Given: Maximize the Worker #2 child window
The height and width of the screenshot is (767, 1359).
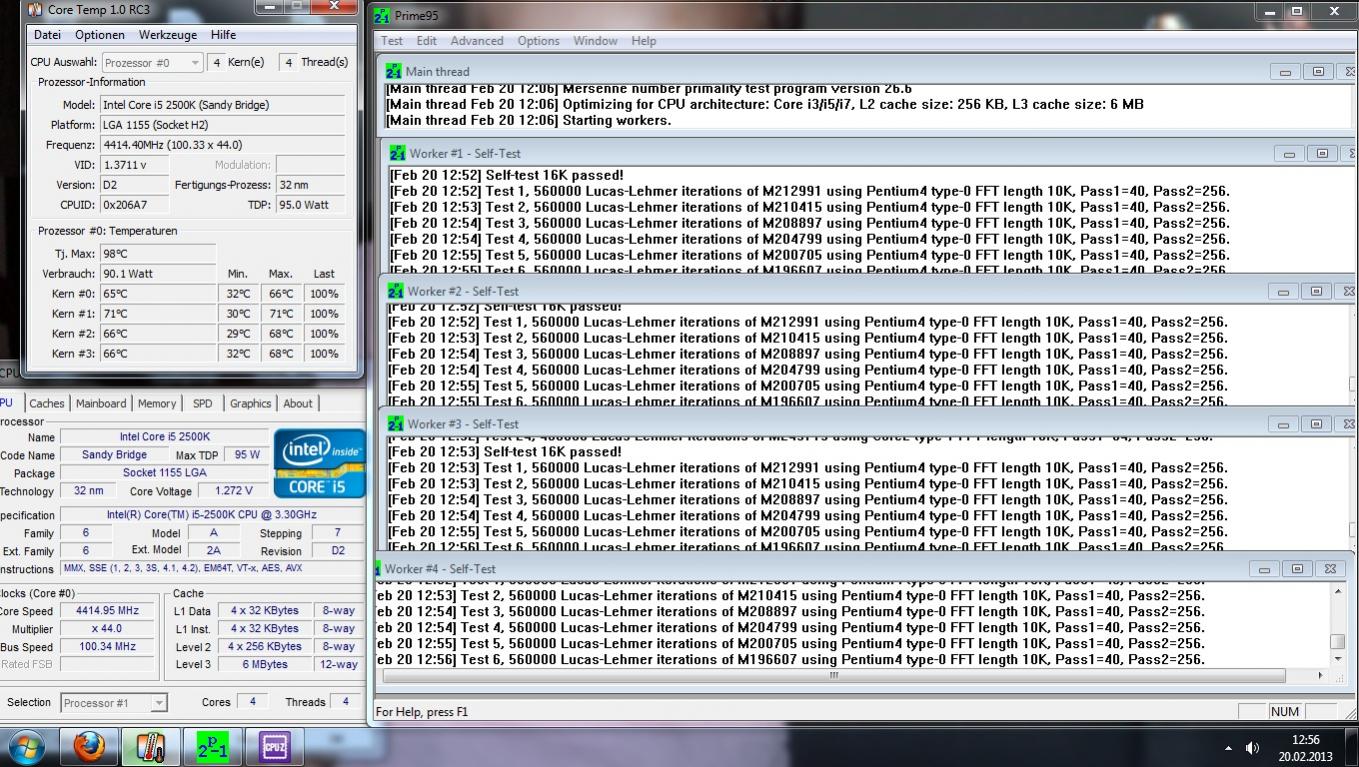Looking at the screenshot, I should coord(1316,291).
